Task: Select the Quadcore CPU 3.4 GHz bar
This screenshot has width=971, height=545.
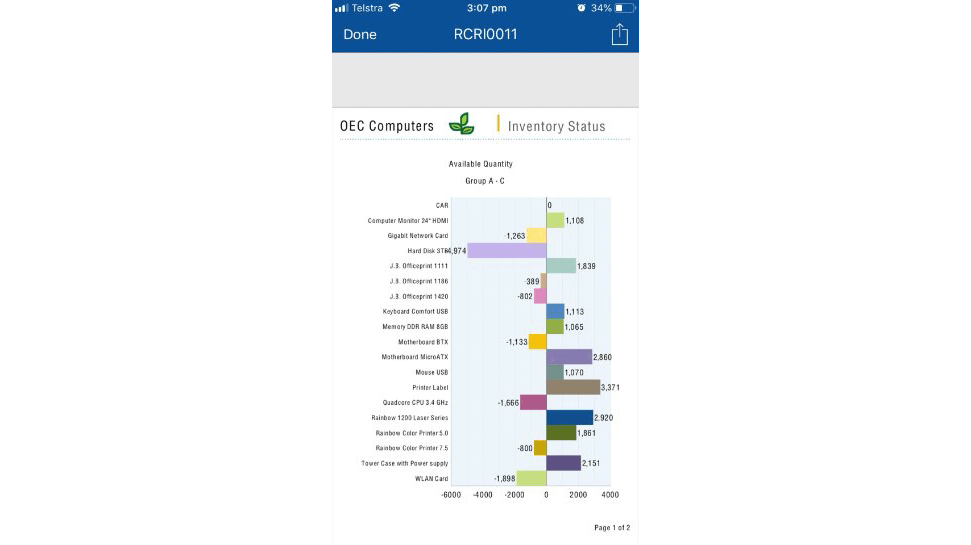Action: point(533,403)
